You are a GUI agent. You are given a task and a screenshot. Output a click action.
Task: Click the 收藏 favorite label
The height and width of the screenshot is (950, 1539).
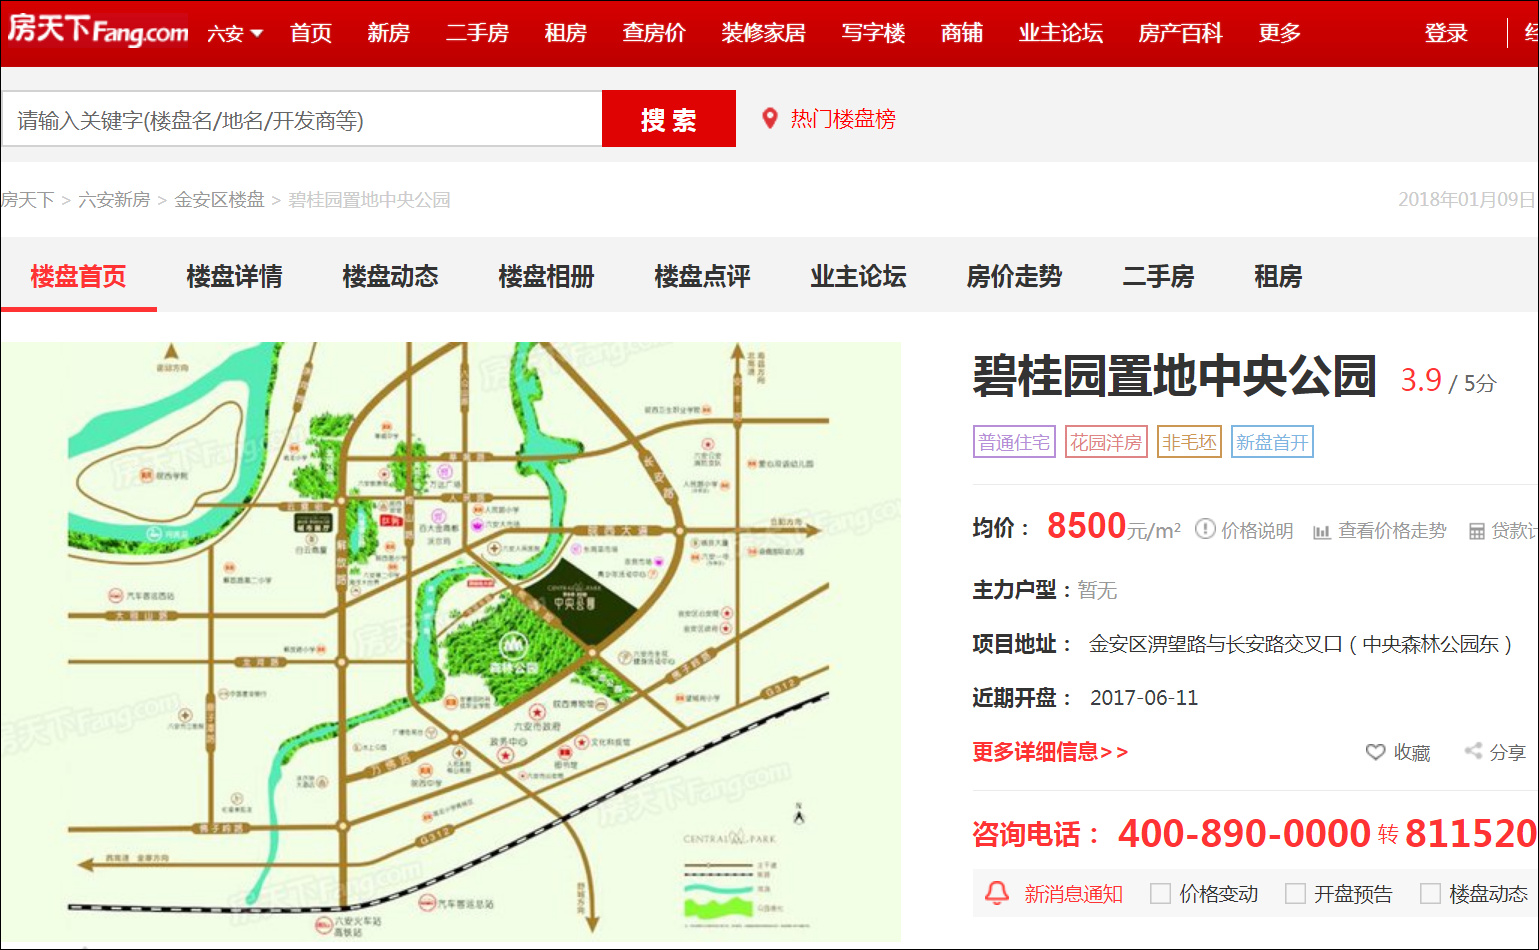pos(1412,753)
